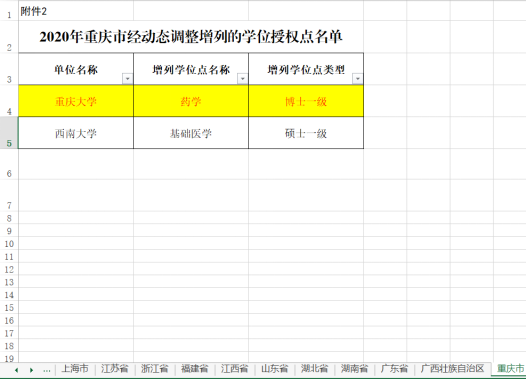This screenshot has width=526, height=380.
Task: Show more sheets via ellipsis button
Action: [x=47, y=370]
